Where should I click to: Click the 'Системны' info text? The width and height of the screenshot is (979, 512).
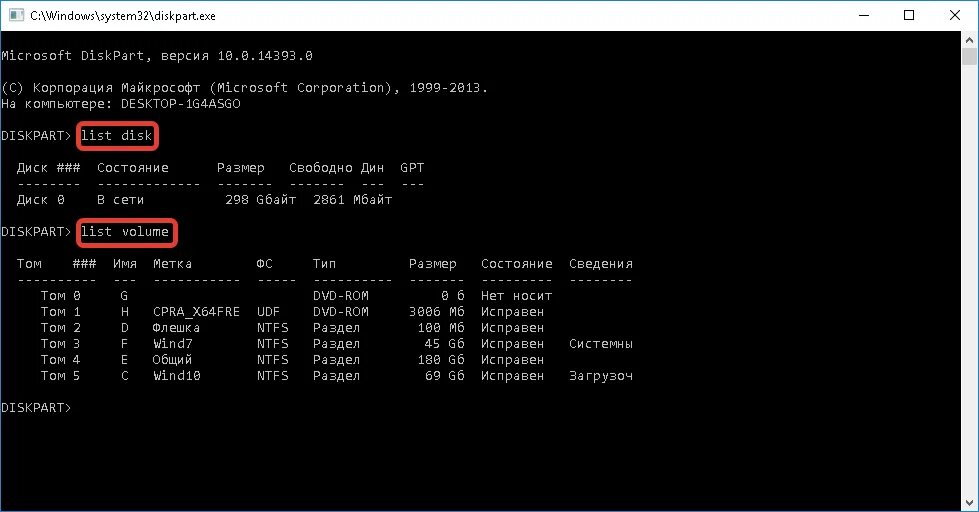point(601,343)
